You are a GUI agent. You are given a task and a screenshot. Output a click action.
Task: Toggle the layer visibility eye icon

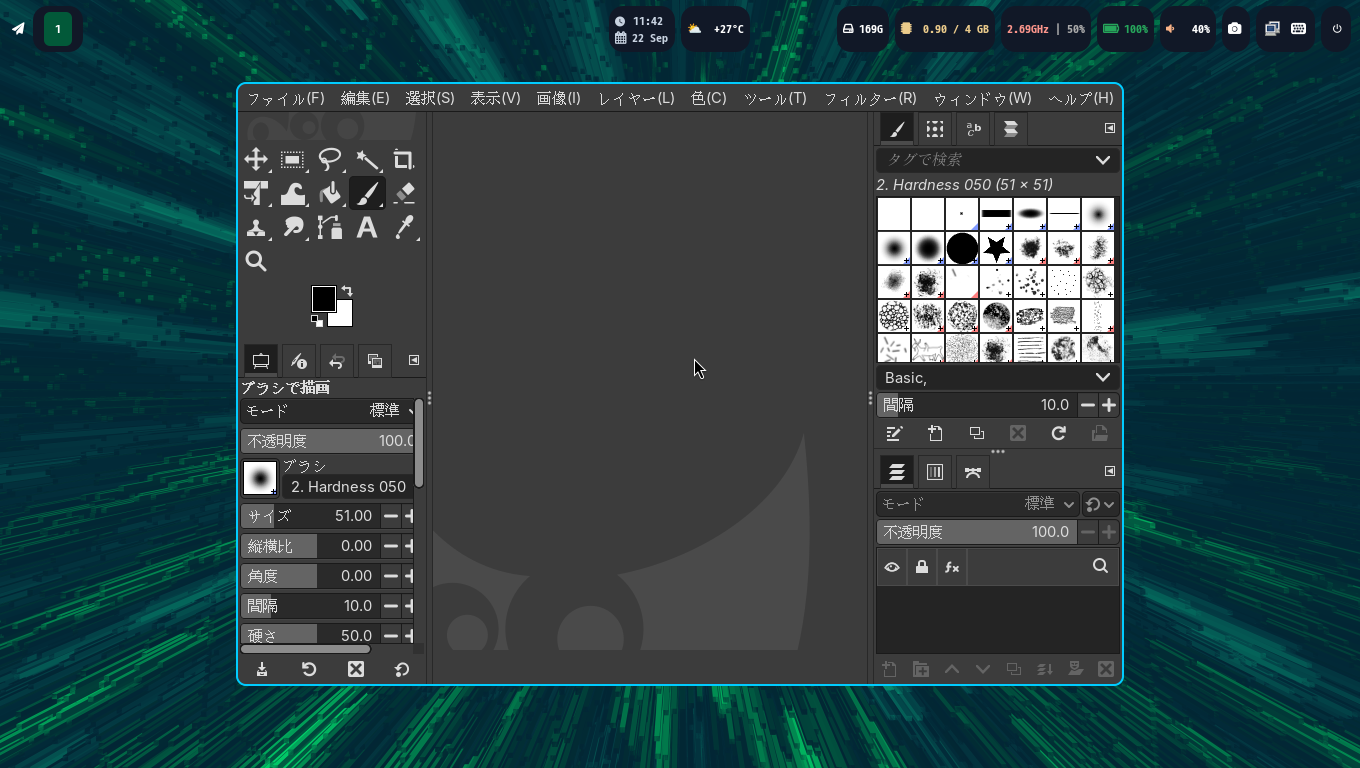pyautogui.click(x=892, y=567)
